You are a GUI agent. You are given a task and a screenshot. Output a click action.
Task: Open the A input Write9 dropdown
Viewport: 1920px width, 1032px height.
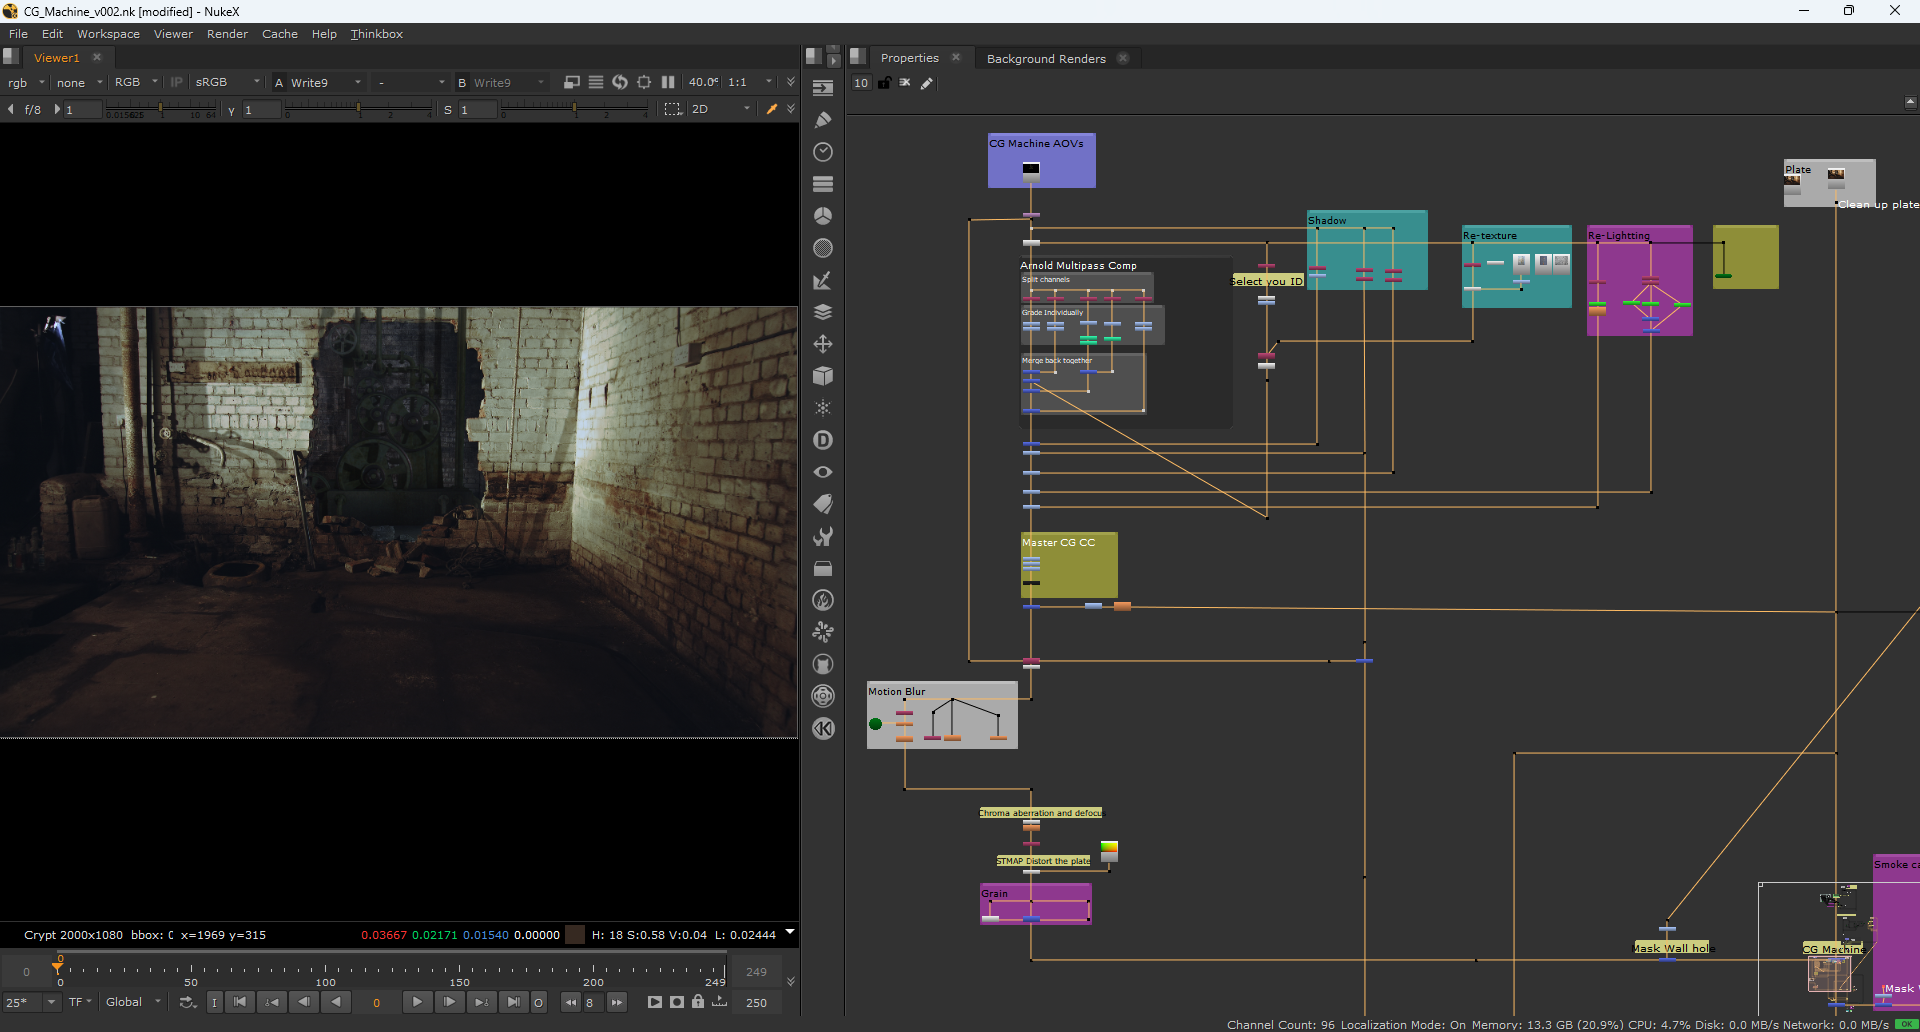click(x=320, y=82)
